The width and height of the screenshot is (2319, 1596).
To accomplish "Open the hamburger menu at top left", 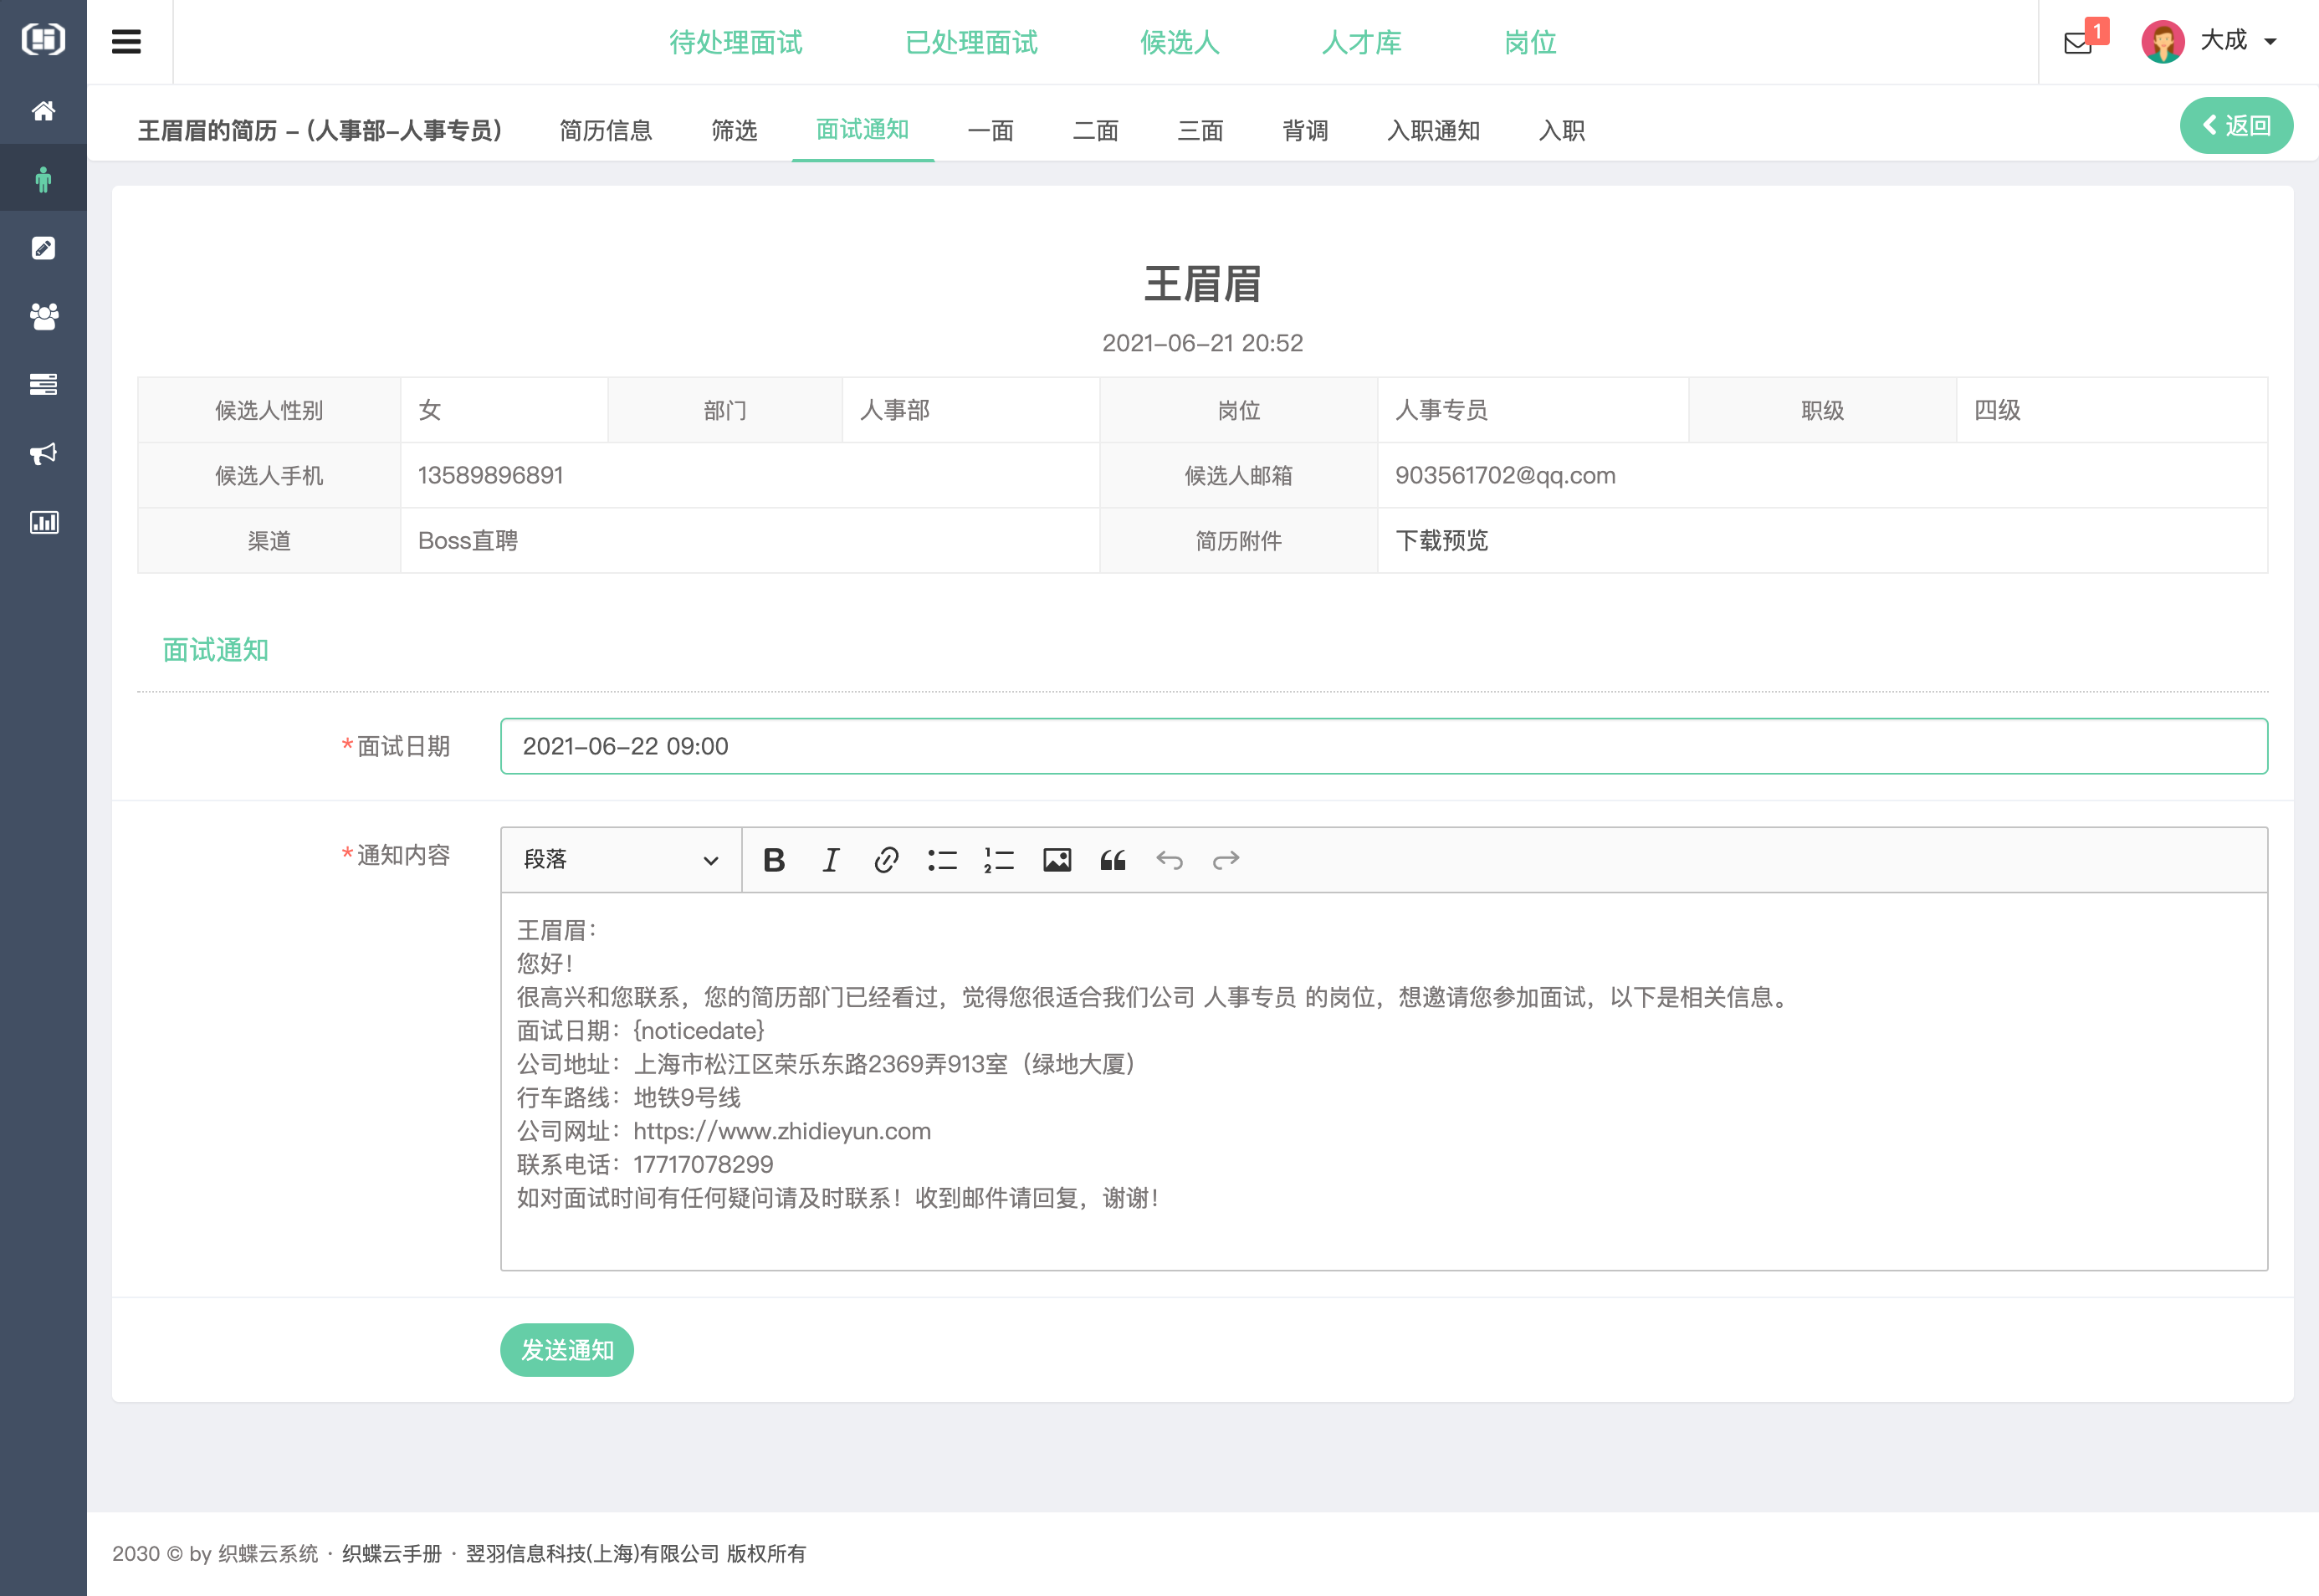I will click(x=128, y=41).
